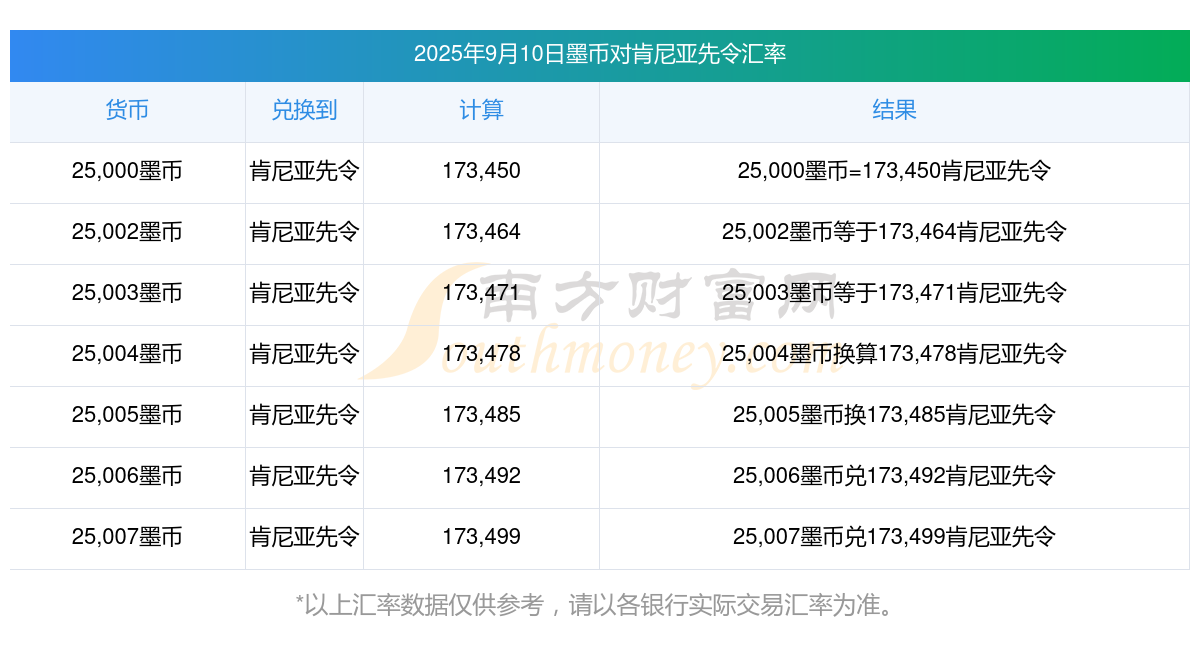Click 肯尼亚先令 in the 25,006墨币 row

[x=304, y=476]
